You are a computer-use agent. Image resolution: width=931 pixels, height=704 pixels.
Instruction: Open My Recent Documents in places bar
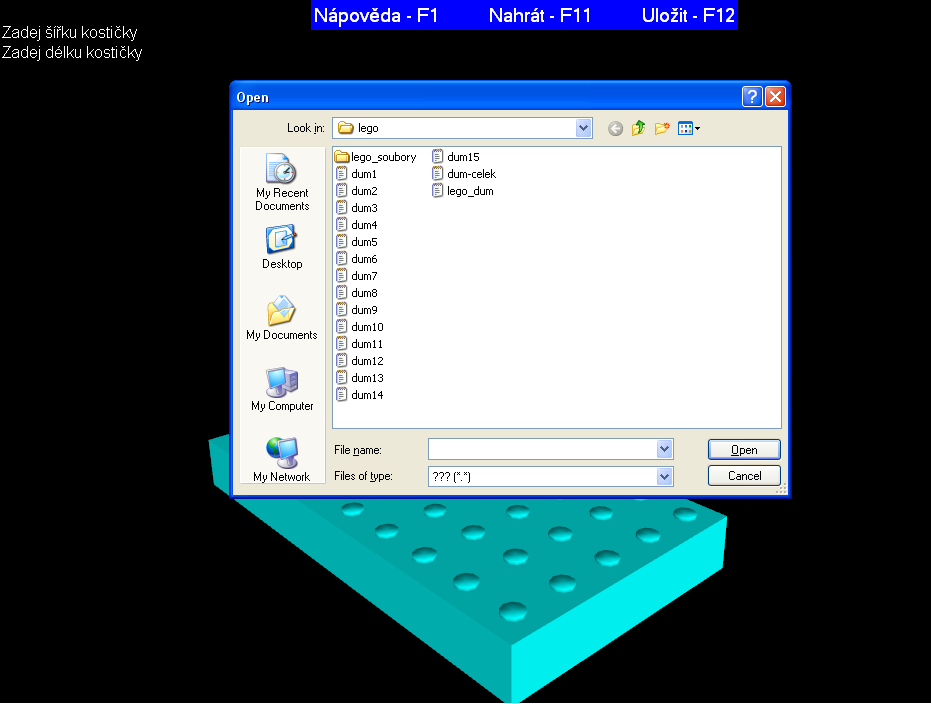[x=281, y=181]
